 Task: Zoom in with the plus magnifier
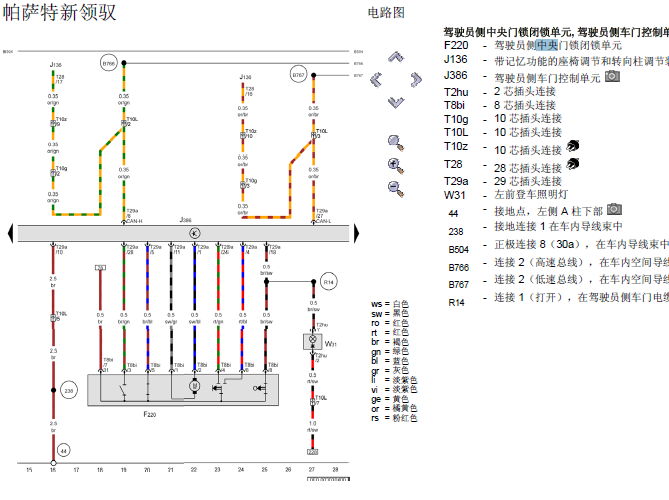396,166
